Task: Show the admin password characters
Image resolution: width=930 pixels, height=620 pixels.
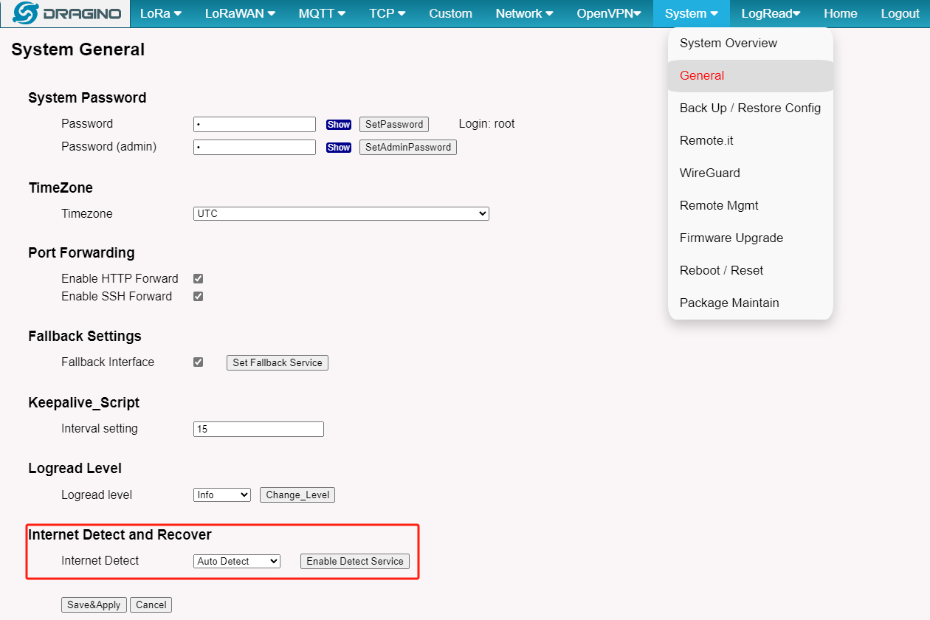Action: click(x=339, y=147)
